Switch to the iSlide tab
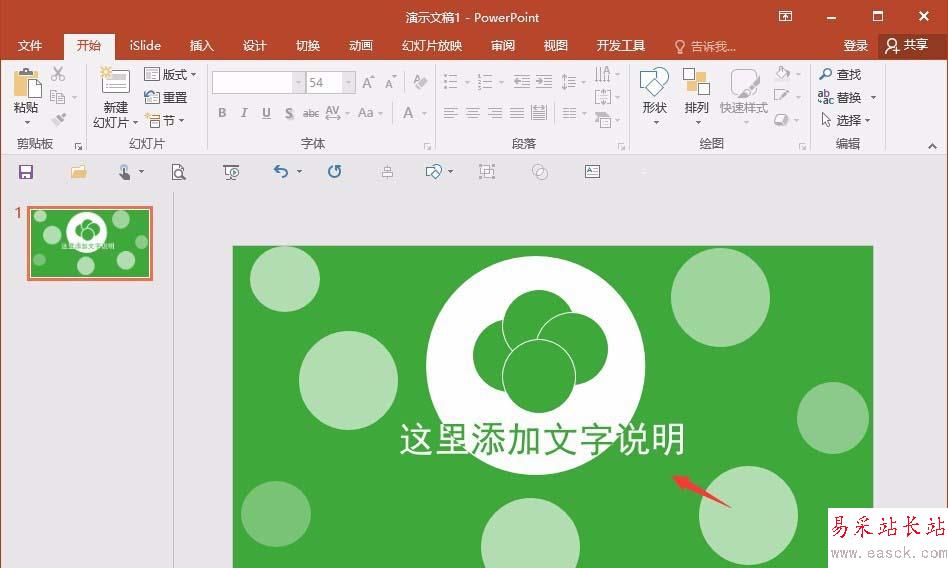The image size is (948, 568). pos(145,46)
